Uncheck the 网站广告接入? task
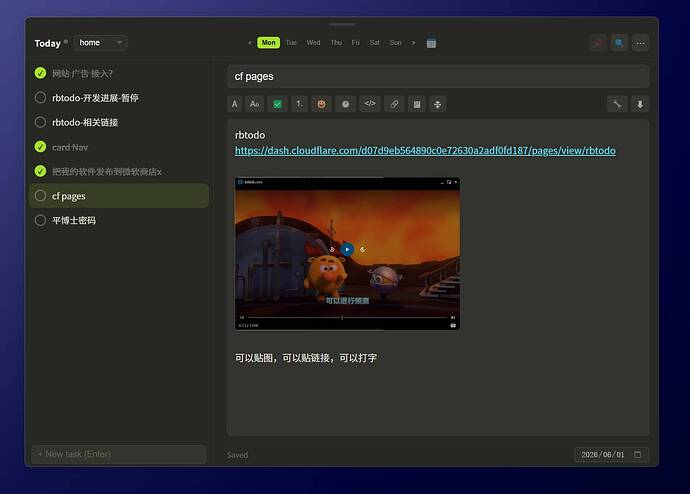 pos(40,73)
